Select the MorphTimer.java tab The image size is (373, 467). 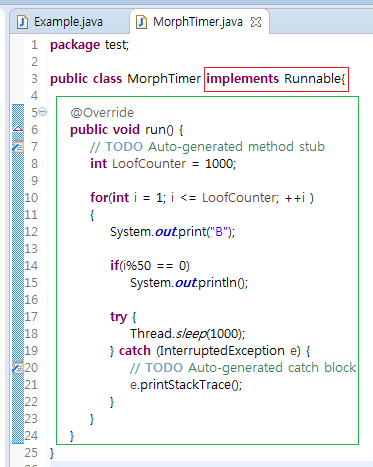click(198, 22)
